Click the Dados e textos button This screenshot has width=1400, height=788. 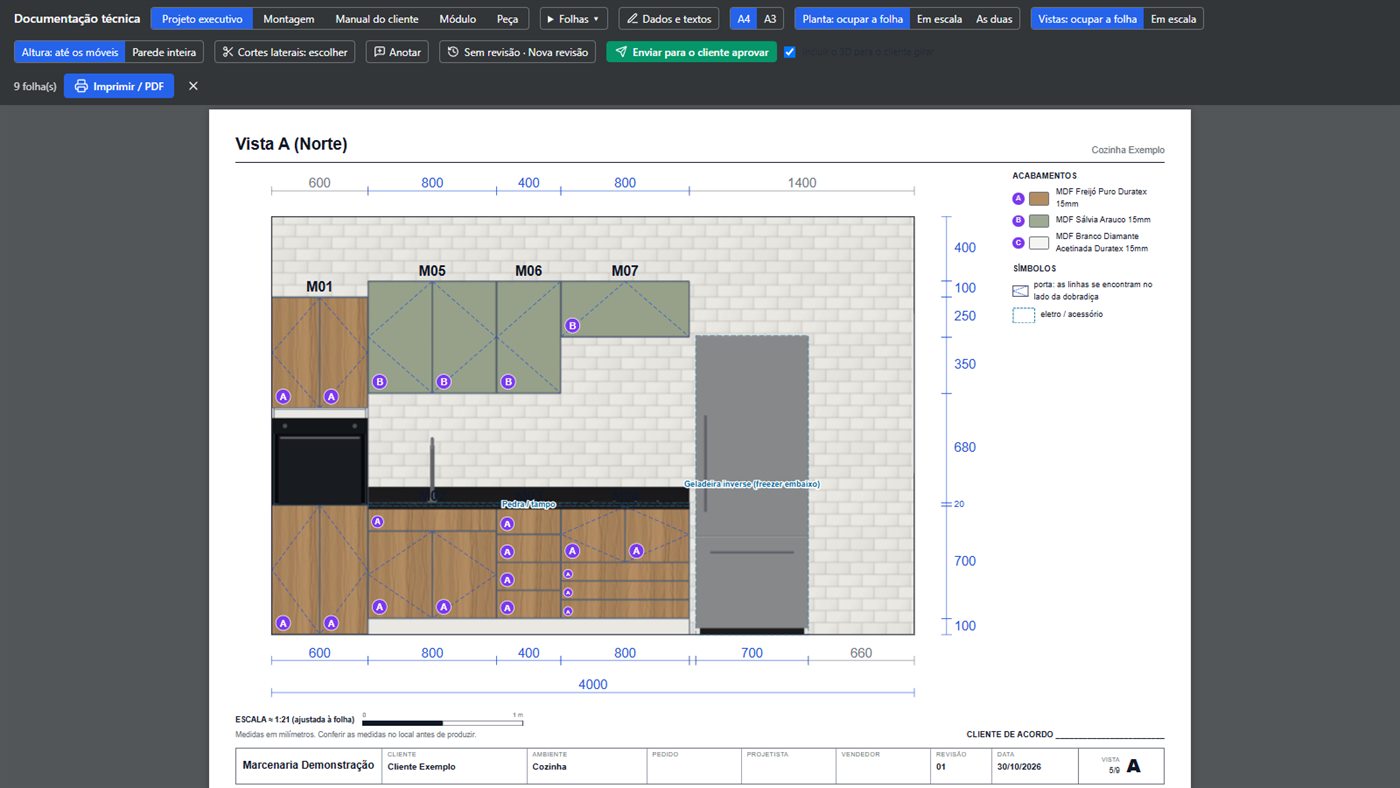coord(669,19)
